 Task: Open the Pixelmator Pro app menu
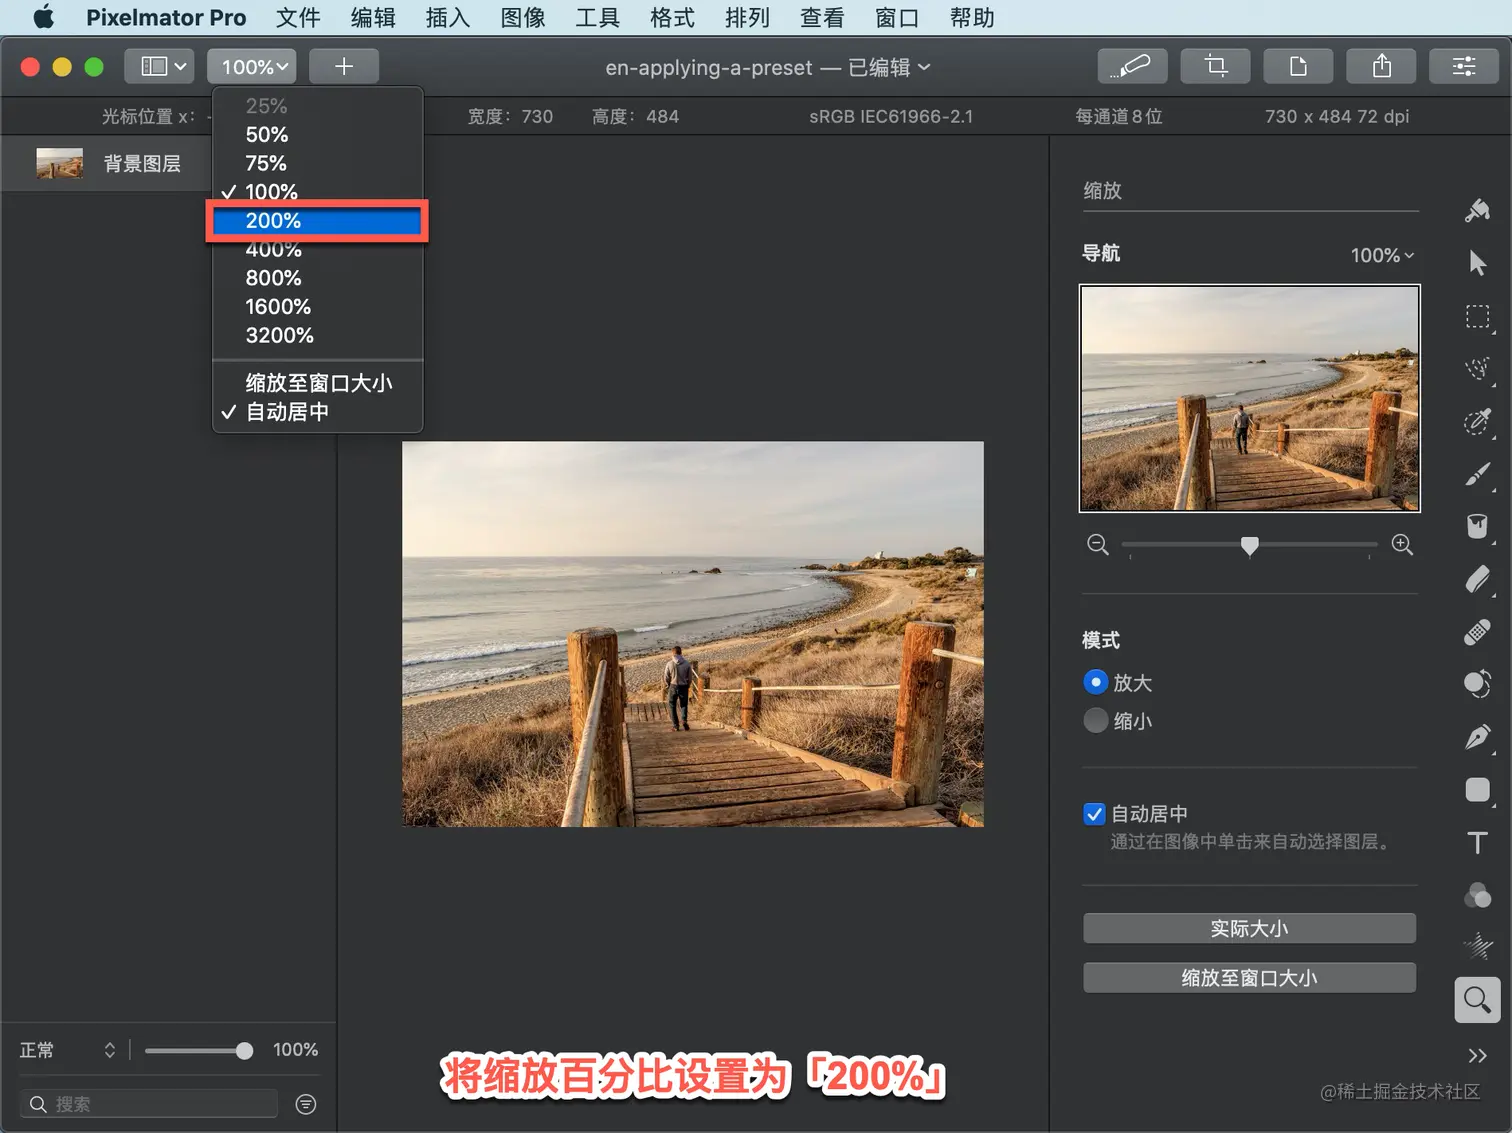tap(166, 17)
